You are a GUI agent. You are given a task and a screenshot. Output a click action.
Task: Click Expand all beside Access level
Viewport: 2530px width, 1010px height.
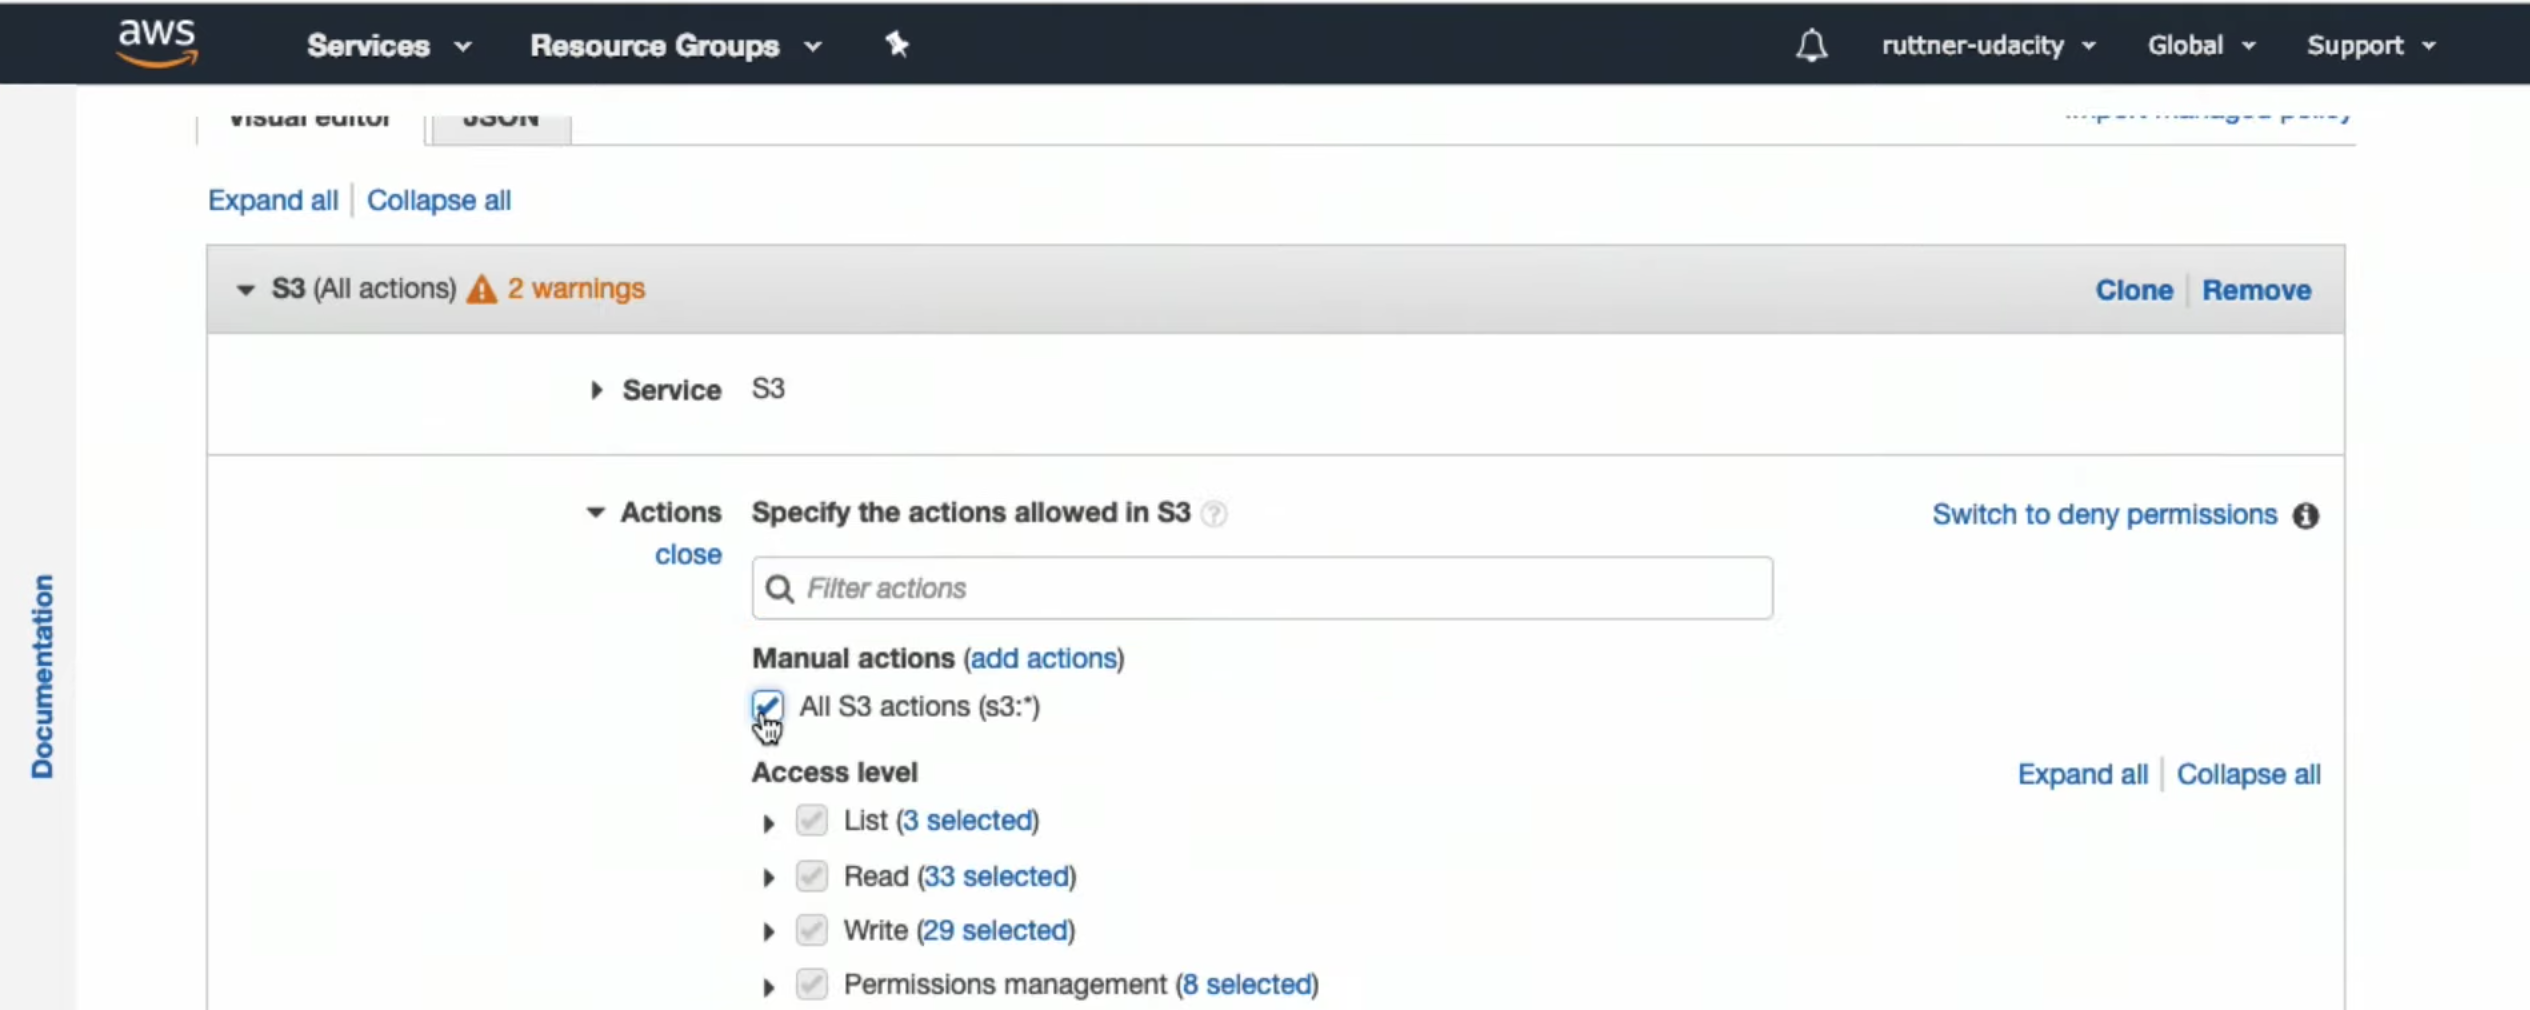[x=2082, y=774]
